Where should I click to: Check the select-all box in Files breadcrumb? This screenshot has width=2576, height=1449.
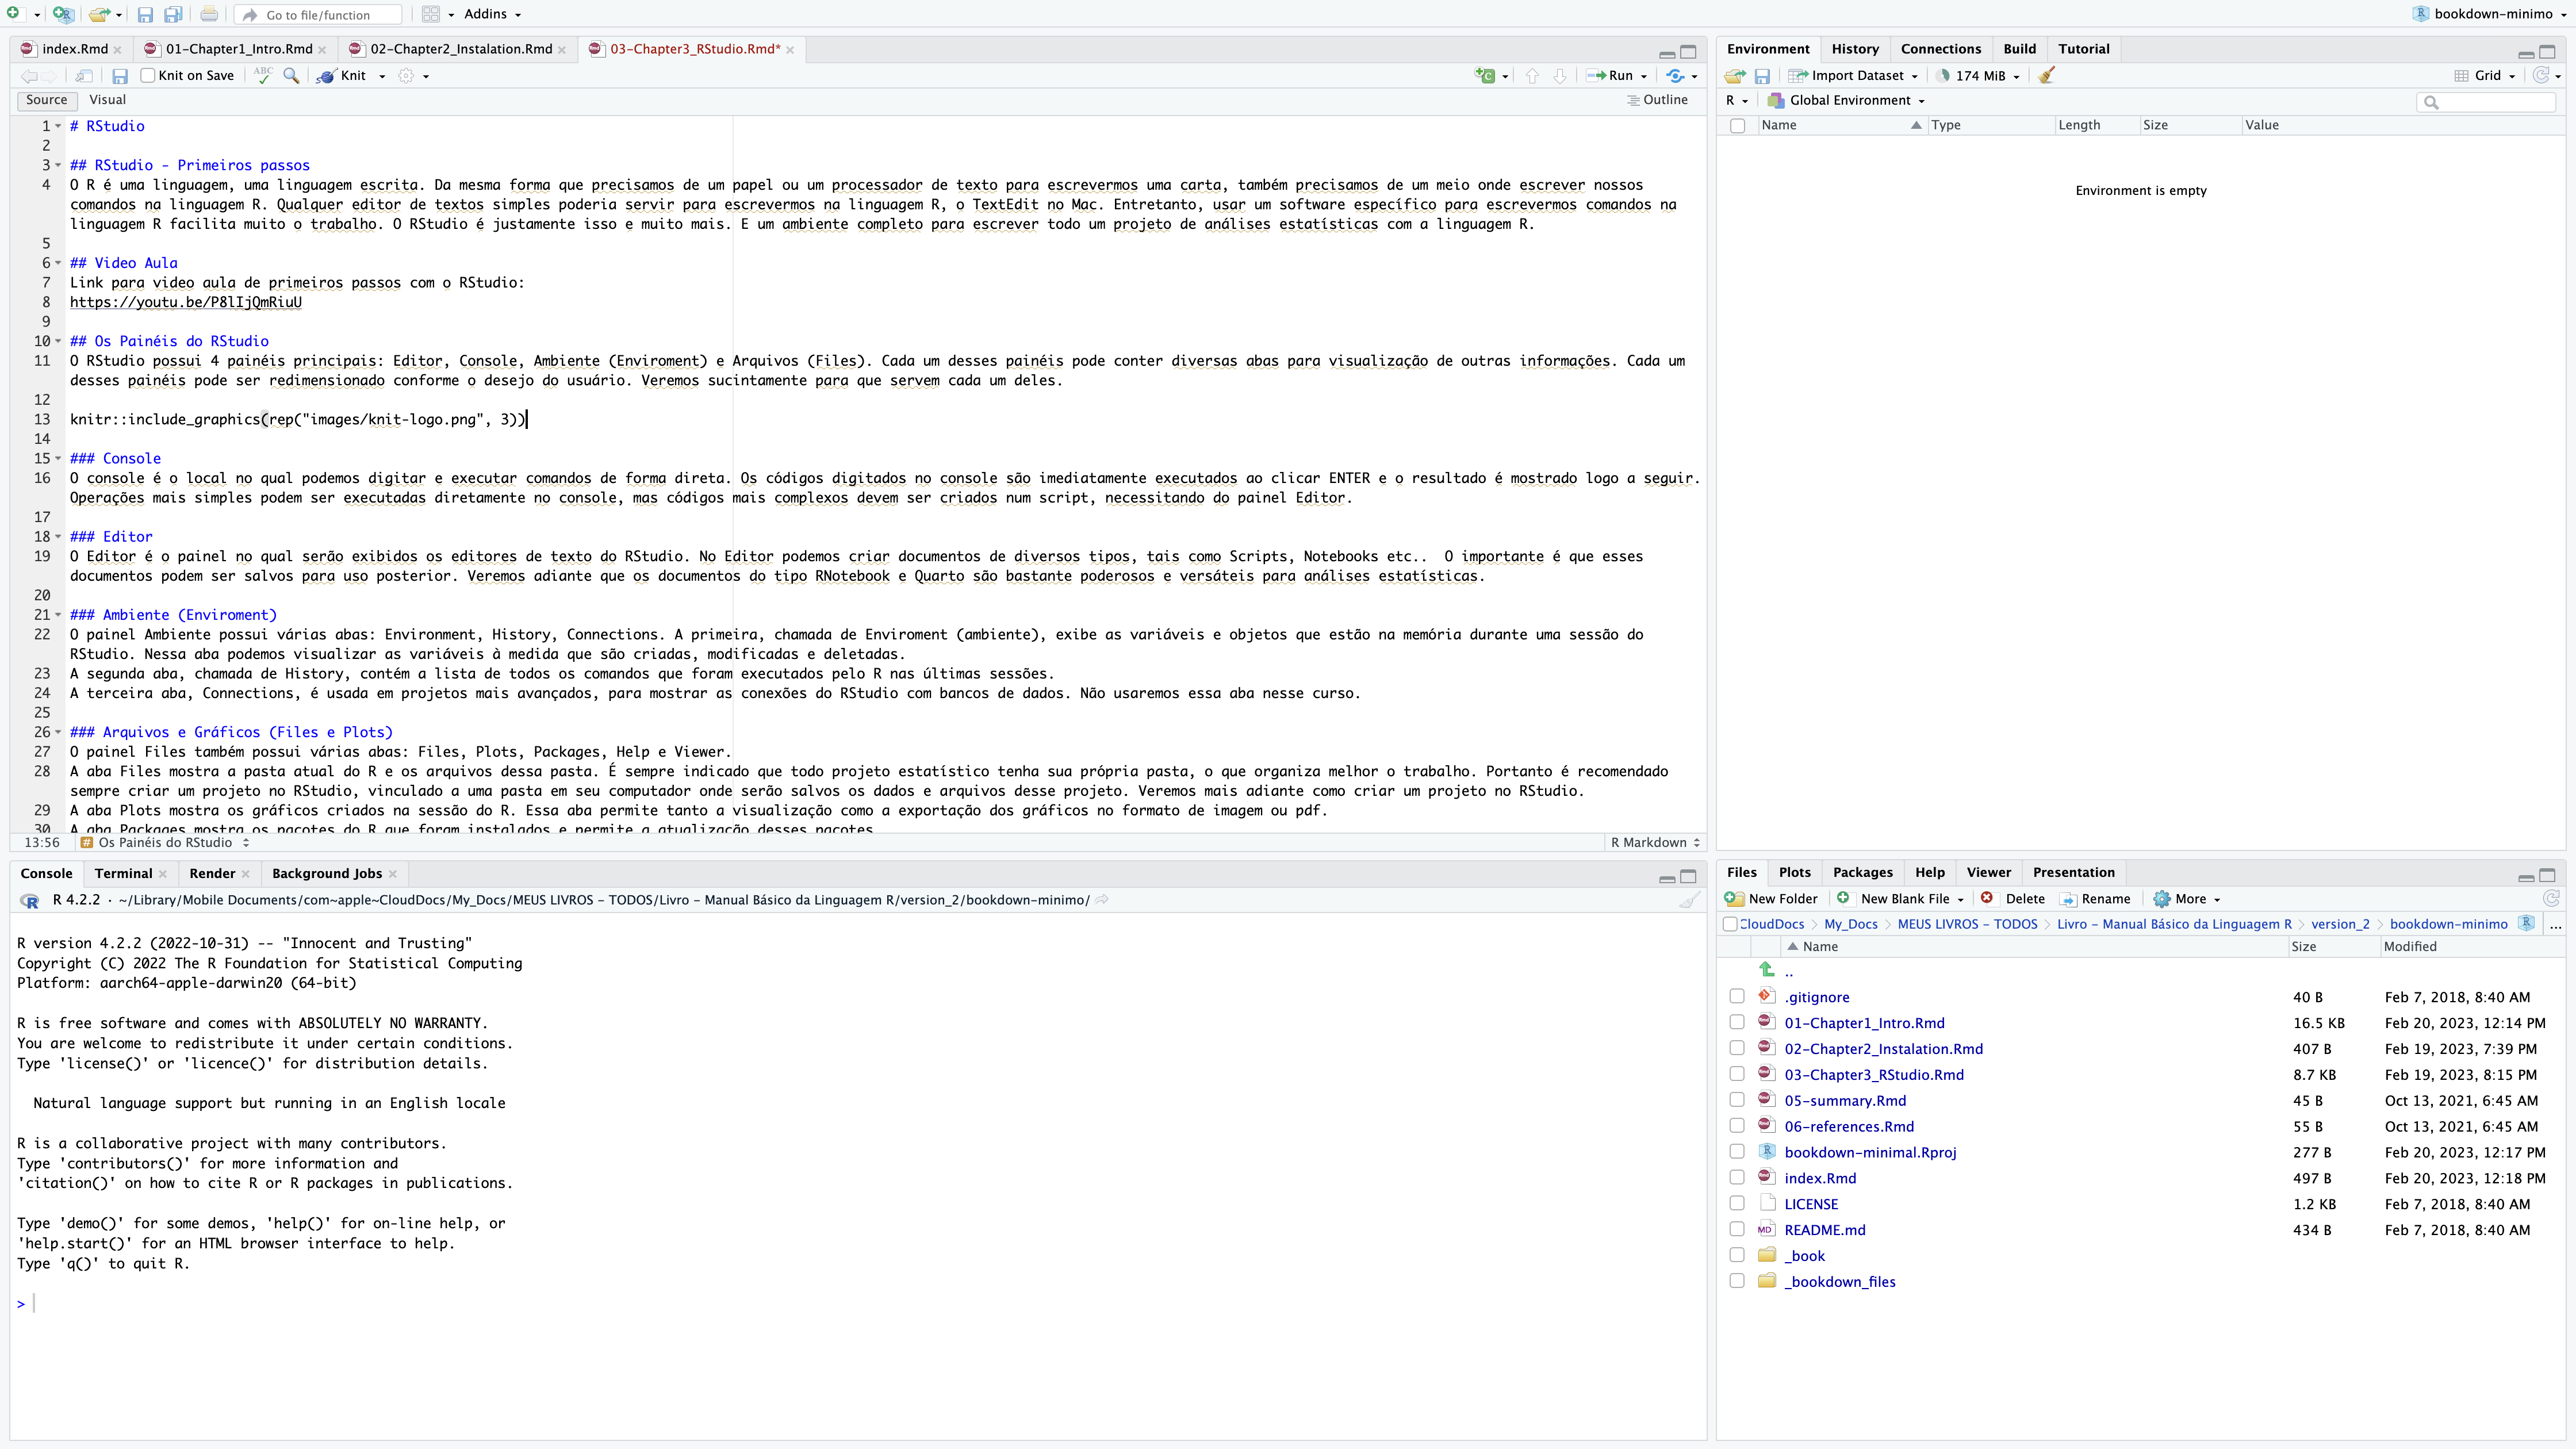tap(1730, 924)
